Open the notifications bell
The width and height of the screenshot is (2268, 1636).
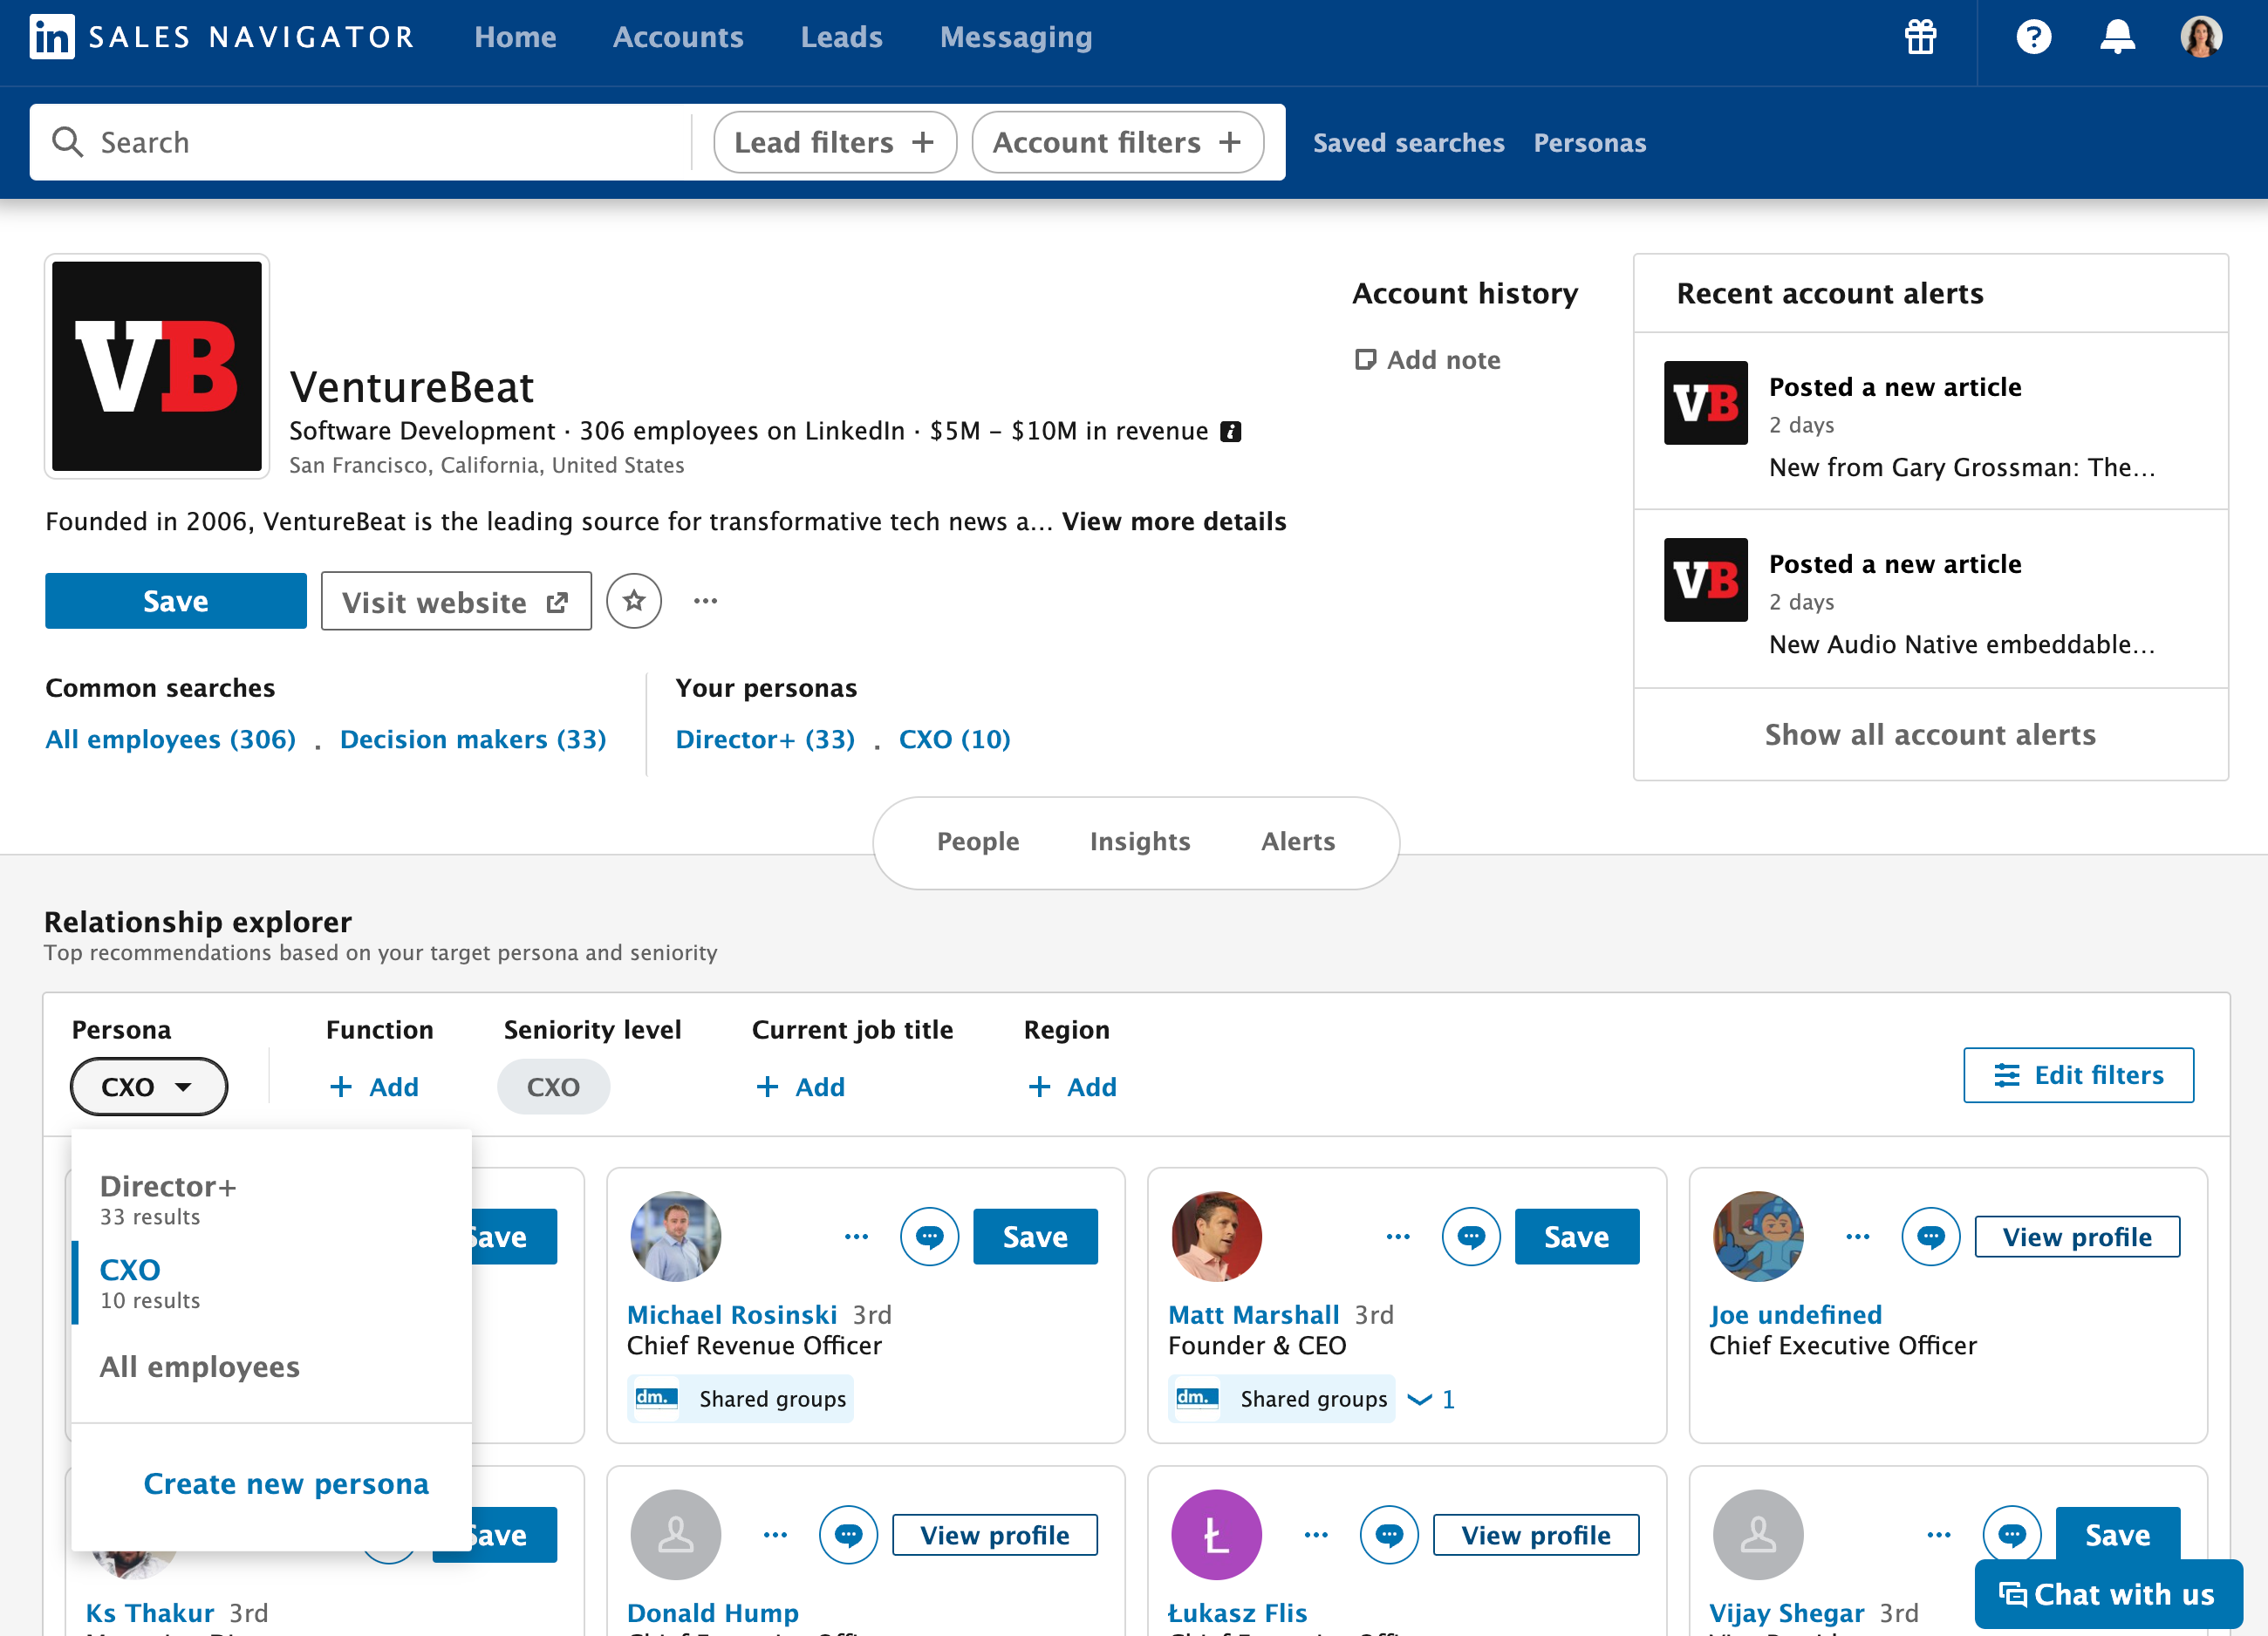coord(2117,37)
